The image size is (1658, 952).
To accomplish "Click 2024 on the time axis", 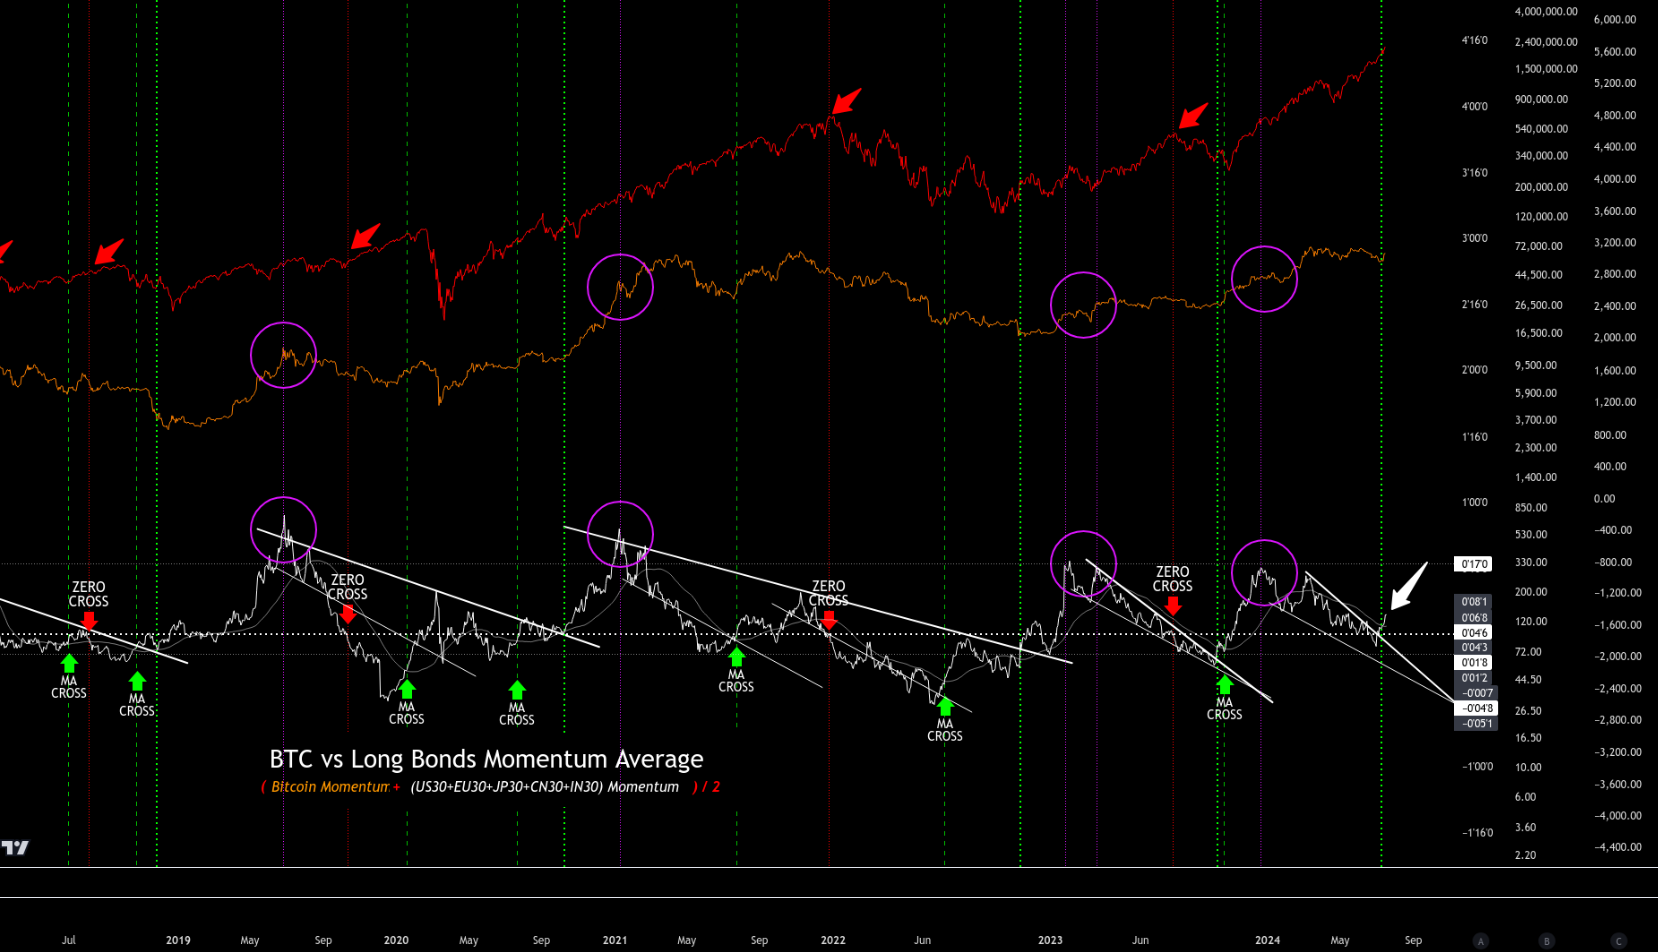I will [x=1267, y=940].
